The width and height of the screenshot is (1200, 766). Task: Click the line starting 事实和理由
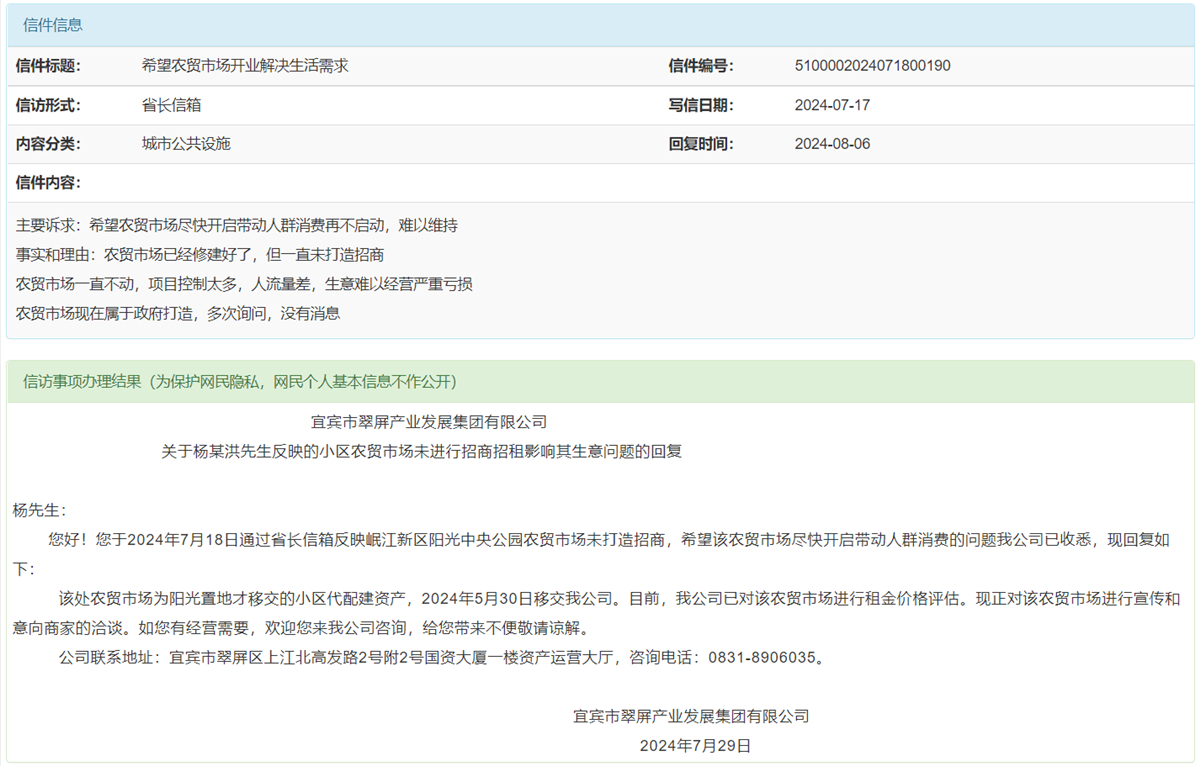[200, 255]
